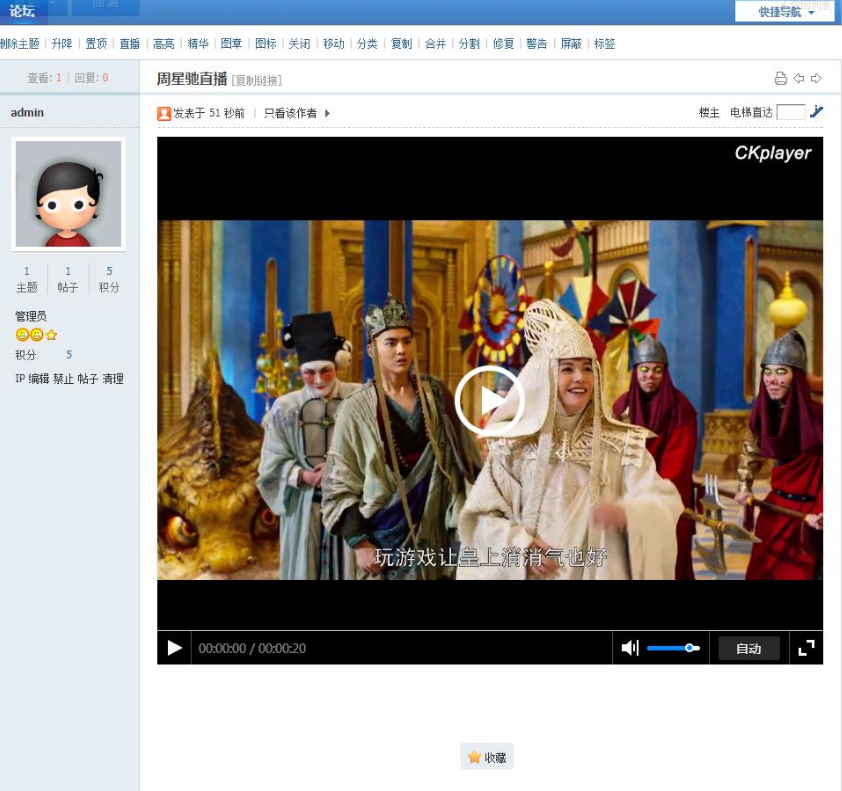This screenshot has height=791, width=842.
Task: Click the orange author icon before 发表于
Action: click(x=164, y=113)
